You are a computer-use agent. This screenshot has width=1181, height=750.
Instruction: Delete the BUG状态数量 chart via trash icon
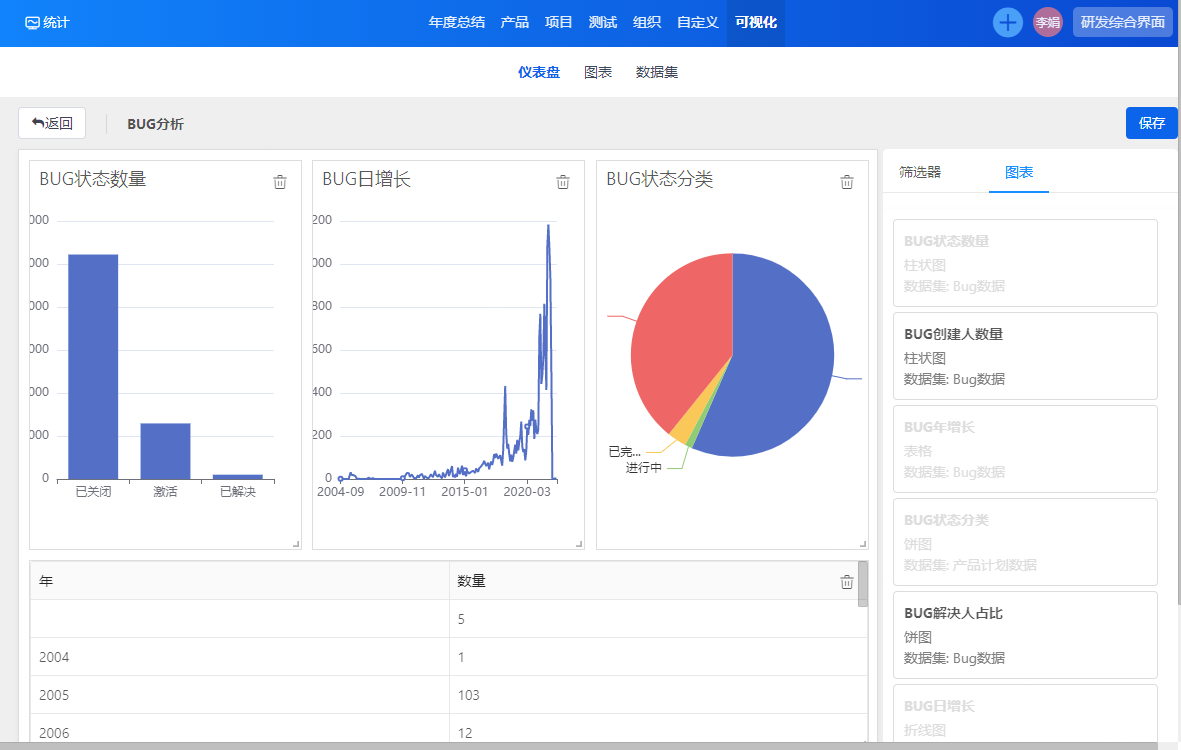point(280,182)
